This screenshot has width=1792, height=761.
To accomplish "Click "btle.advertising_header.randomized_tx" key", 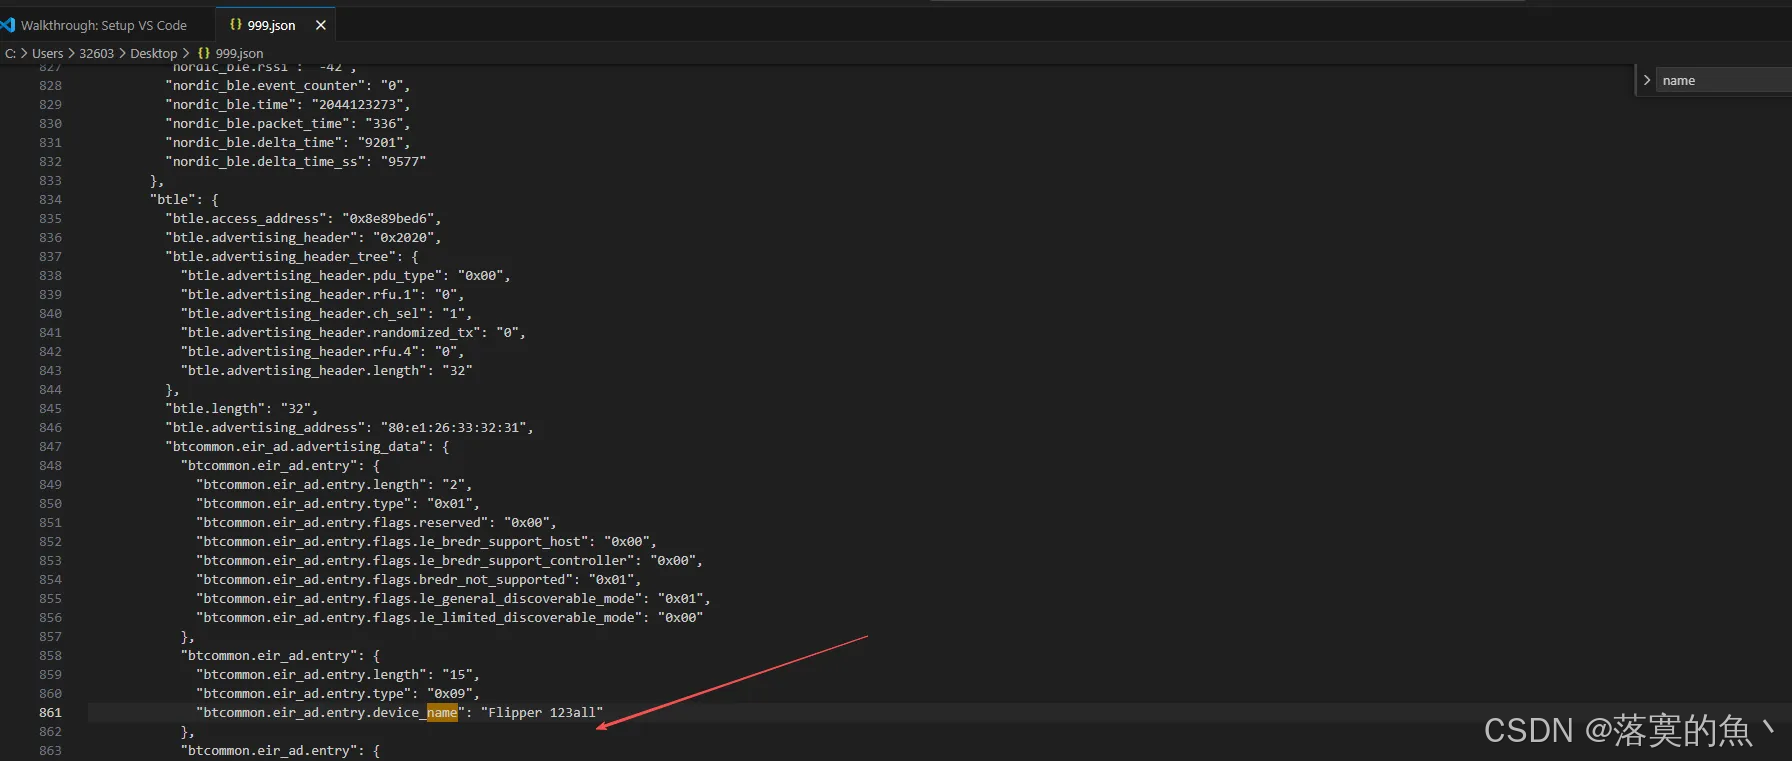I will [x=331, y=332].
